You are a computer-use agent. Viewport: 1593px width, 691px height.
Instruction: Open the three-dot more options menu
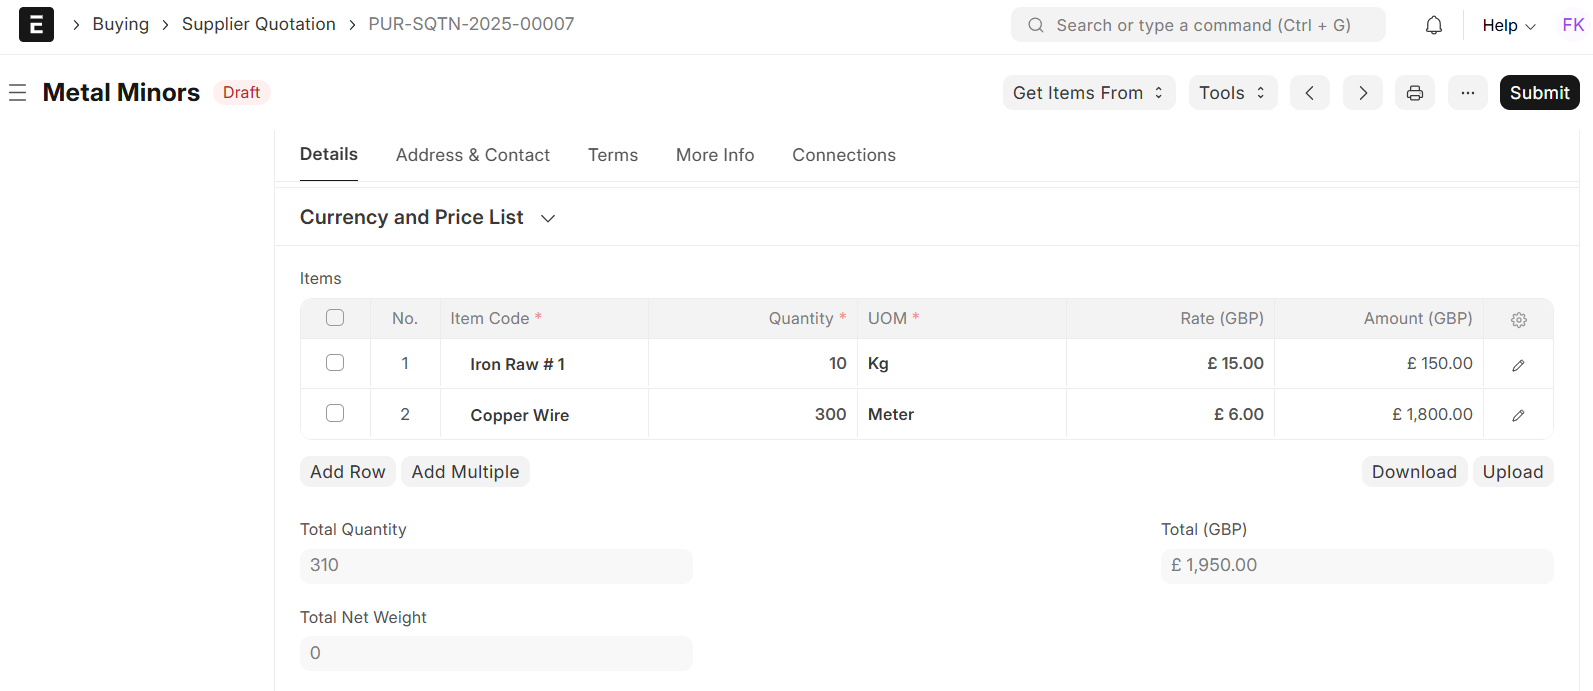point(1467,93)
